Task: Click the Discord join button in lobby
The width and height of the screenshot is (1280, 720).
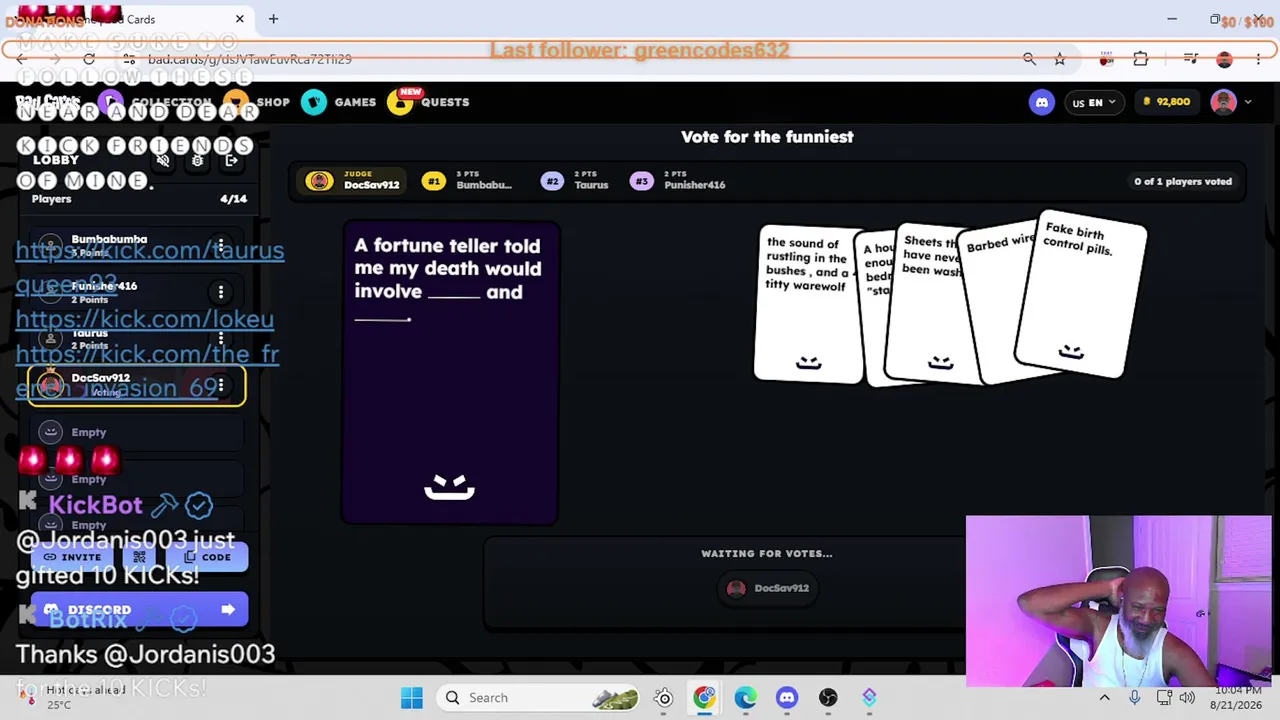Action: tap(139, 610)
